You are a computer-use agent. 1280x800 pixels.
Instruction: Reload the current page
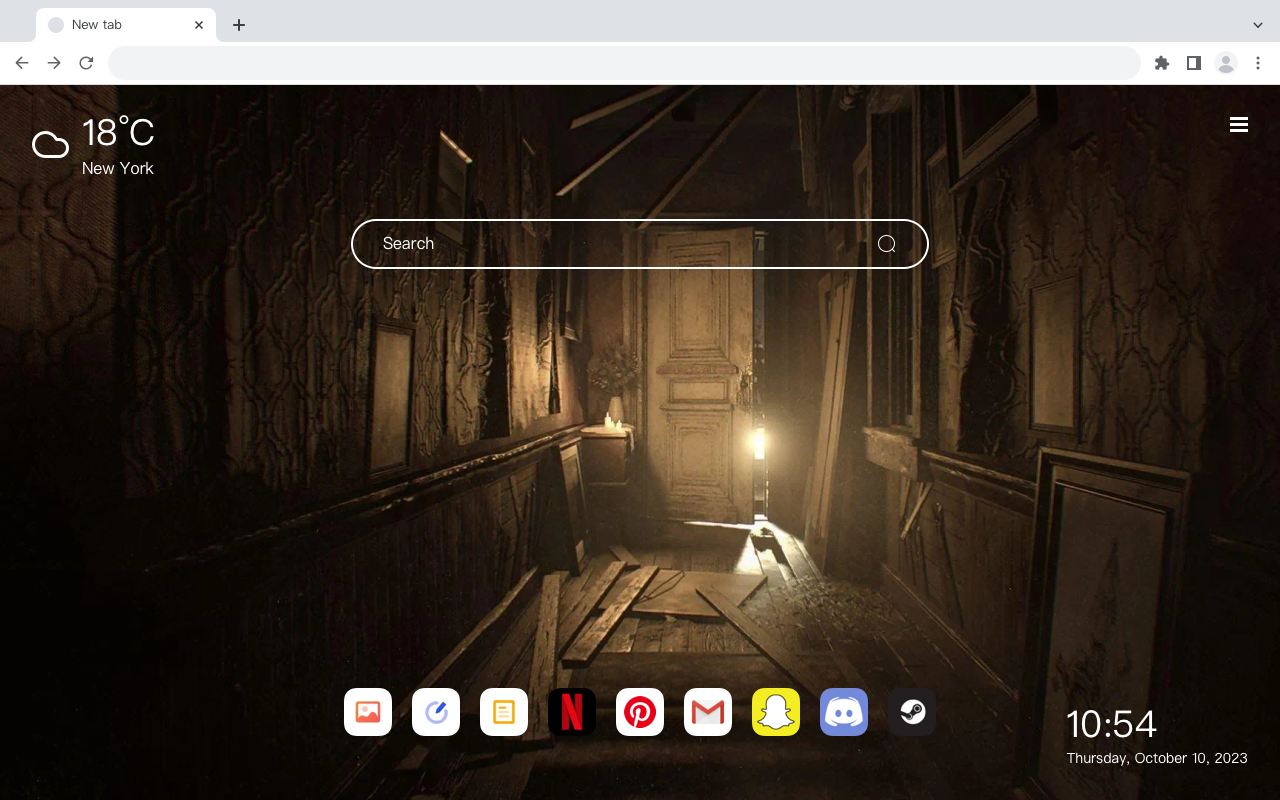point(86,63)
